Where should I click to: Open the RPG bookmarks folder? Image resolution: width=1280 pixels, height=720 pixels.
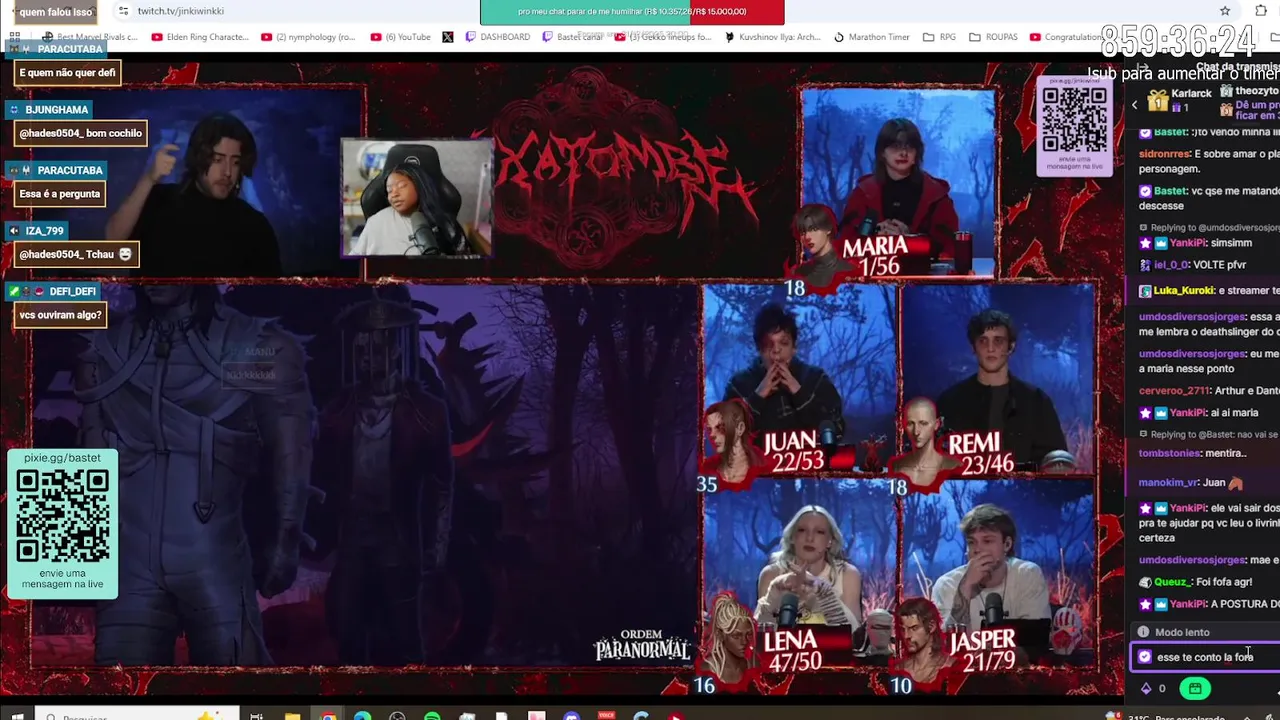point(940,37)
